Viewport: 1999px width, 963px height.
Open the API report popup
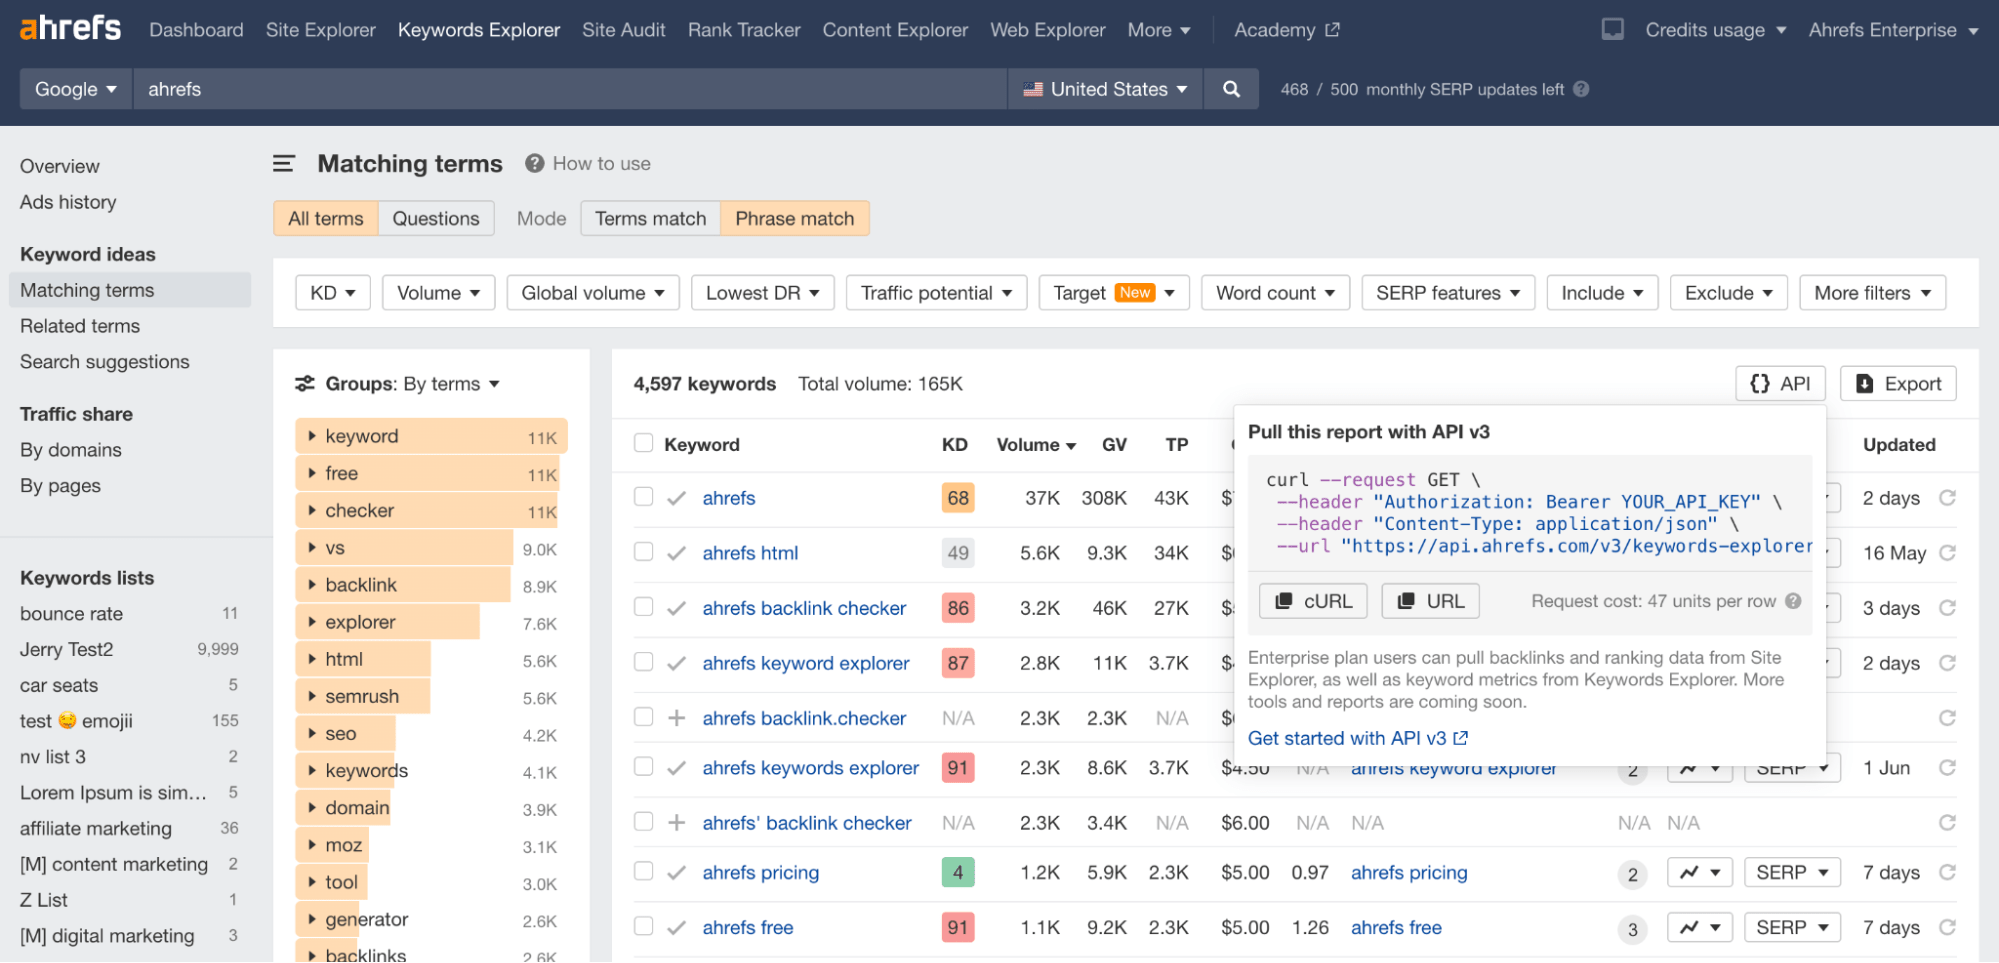pyautogui.click(x=1779, y=383)
